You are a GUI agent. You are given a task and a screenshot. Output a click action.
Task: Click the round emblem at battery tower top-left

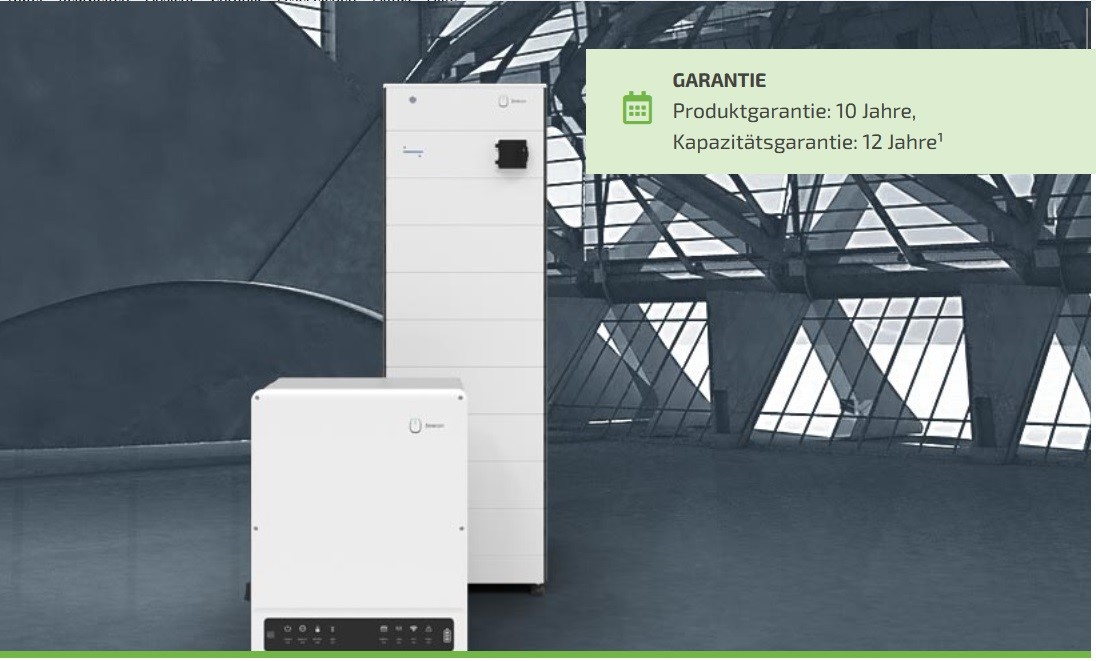point(413,101)
